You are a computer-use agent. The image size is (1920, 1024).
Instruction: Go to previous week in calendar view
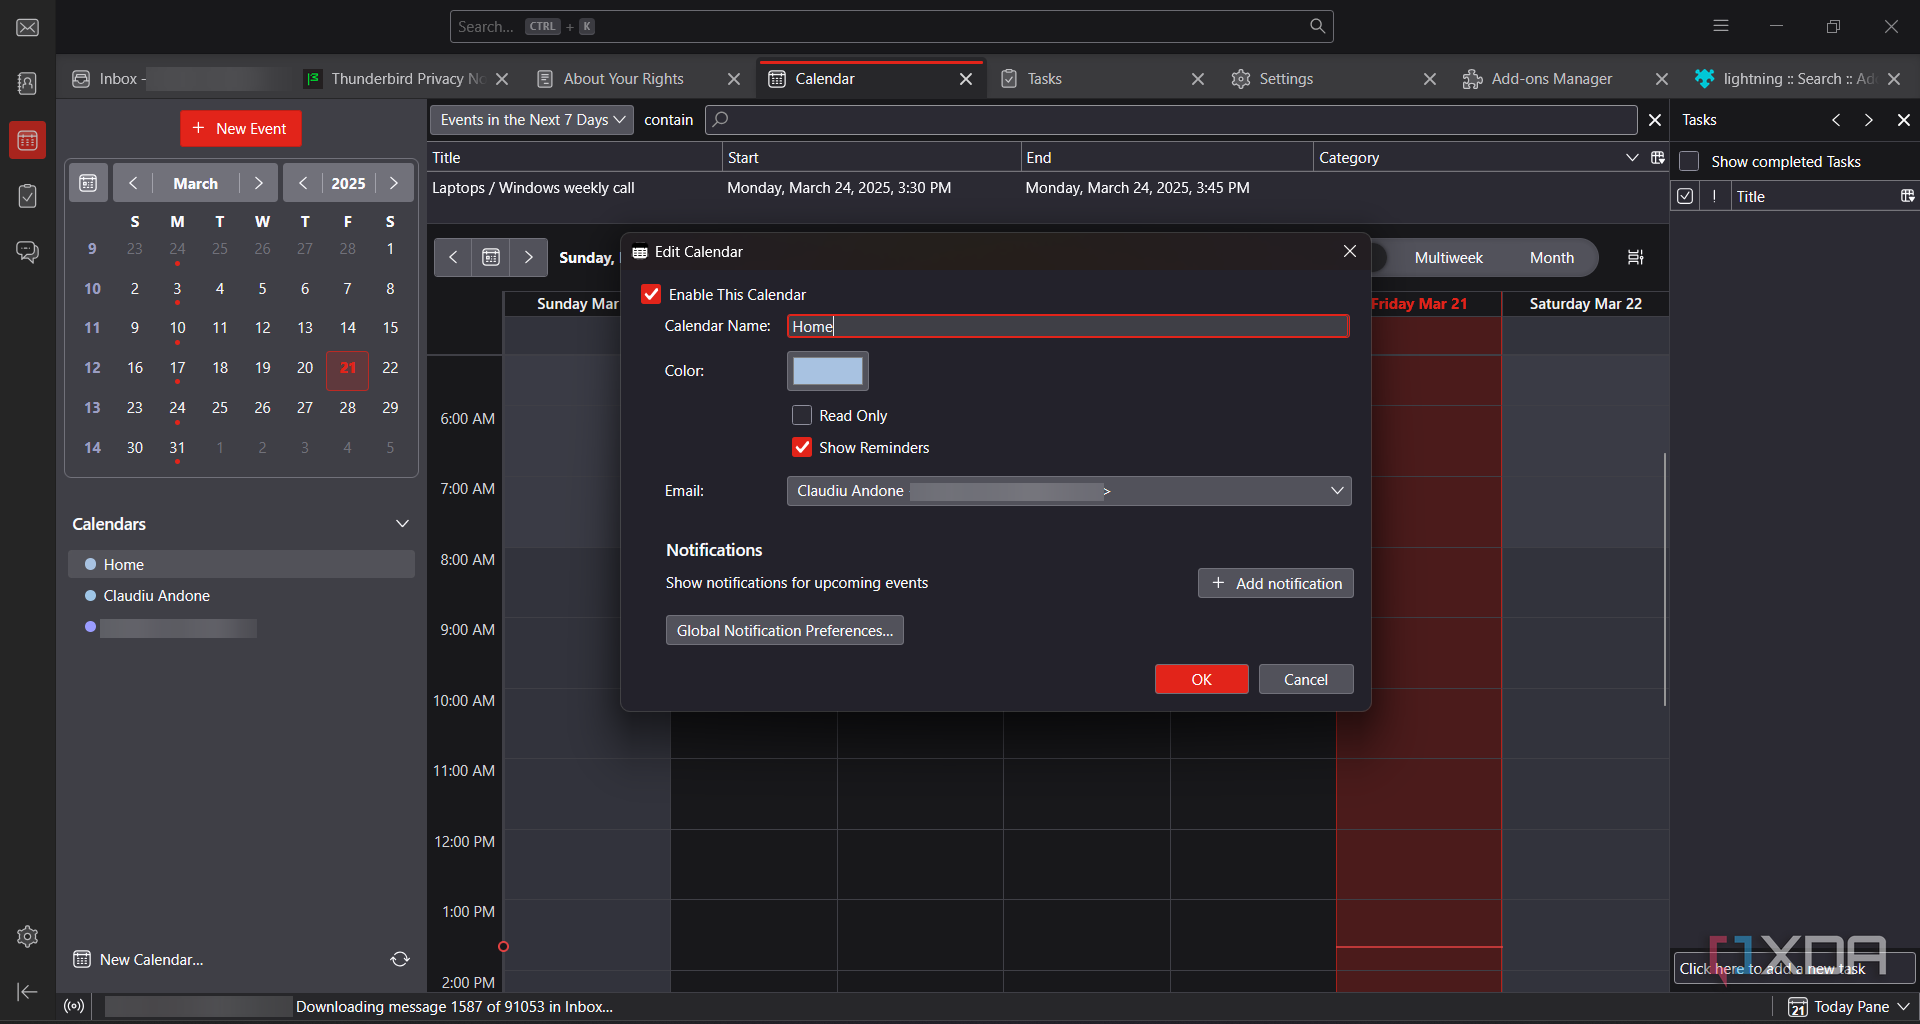[453, 258]
